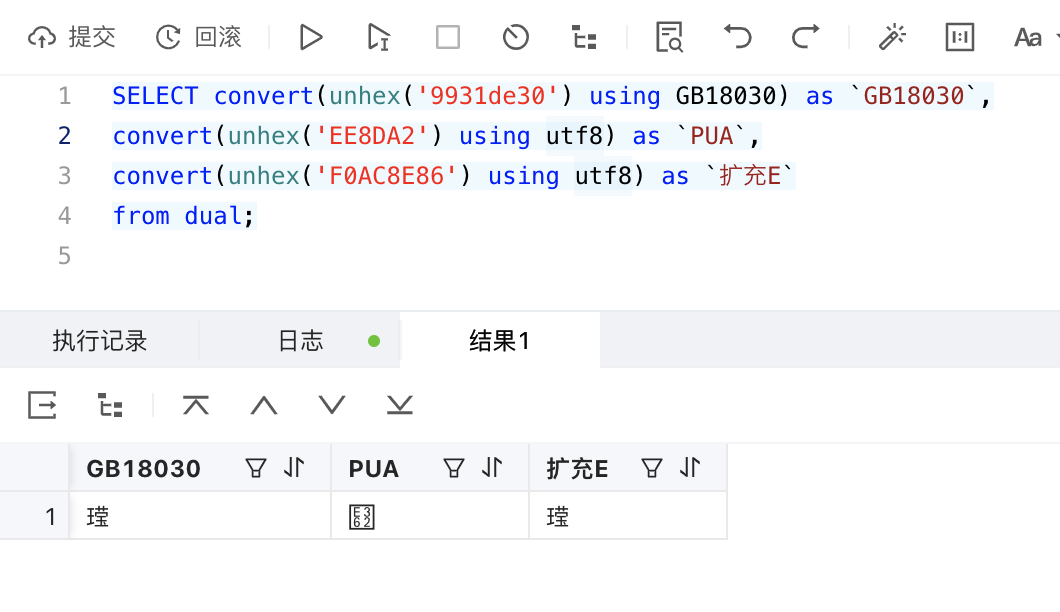This screenshot has width=1060, height=612.
Task: Jump to the last result row
Action: [398, 406]
